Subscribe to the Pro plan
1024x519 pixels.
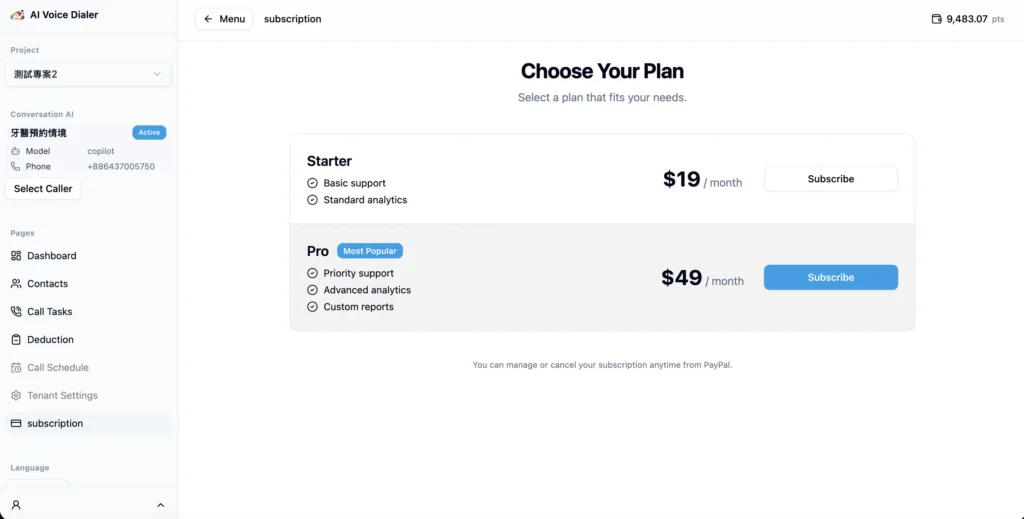(x=830, y=277)
